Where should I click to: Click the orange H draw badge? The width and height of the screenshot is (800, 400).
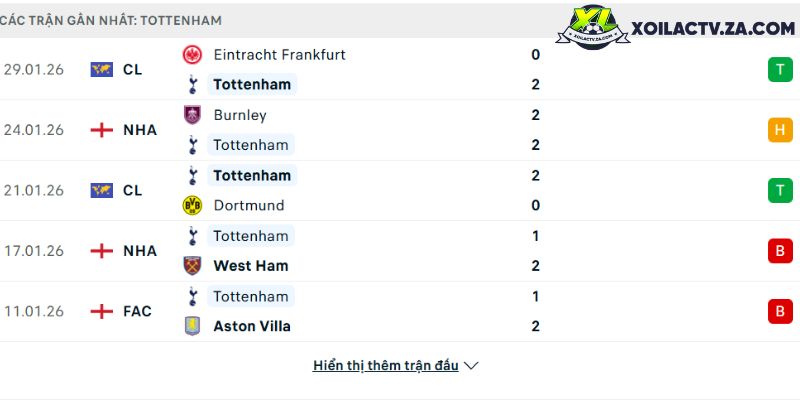[779, 130]
